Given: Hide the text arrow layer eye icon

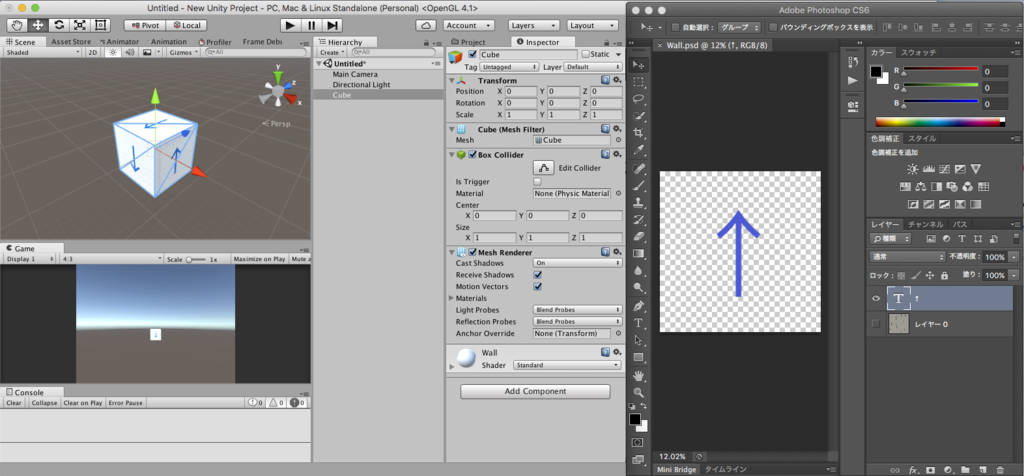Looking at the screenshot, I should pyautogui.click(x=876, y=298).
